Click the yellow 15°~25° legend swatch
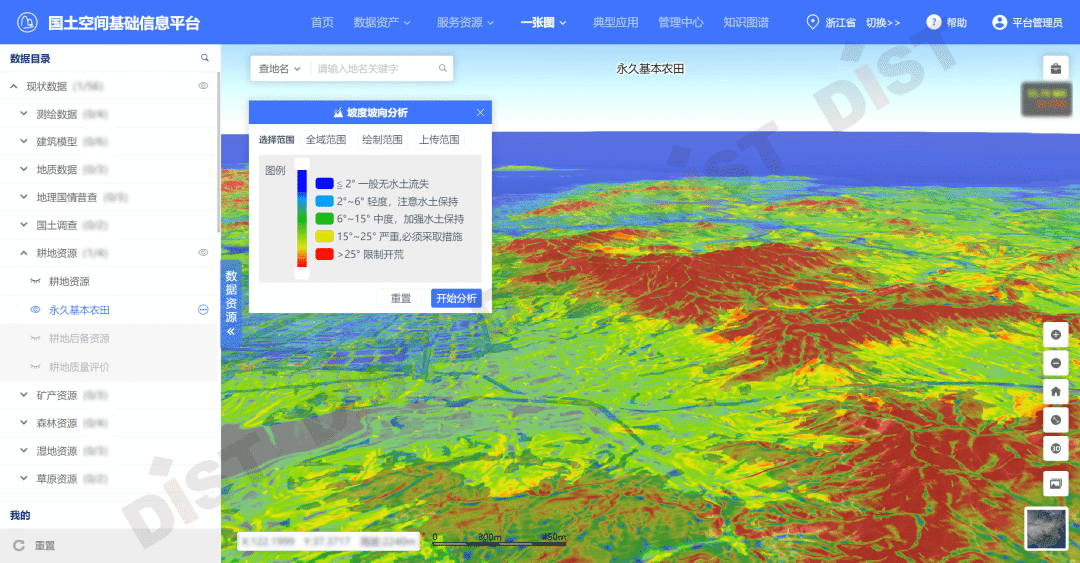The height and width of the screenshot is (563, 1080). click(324, 236)
